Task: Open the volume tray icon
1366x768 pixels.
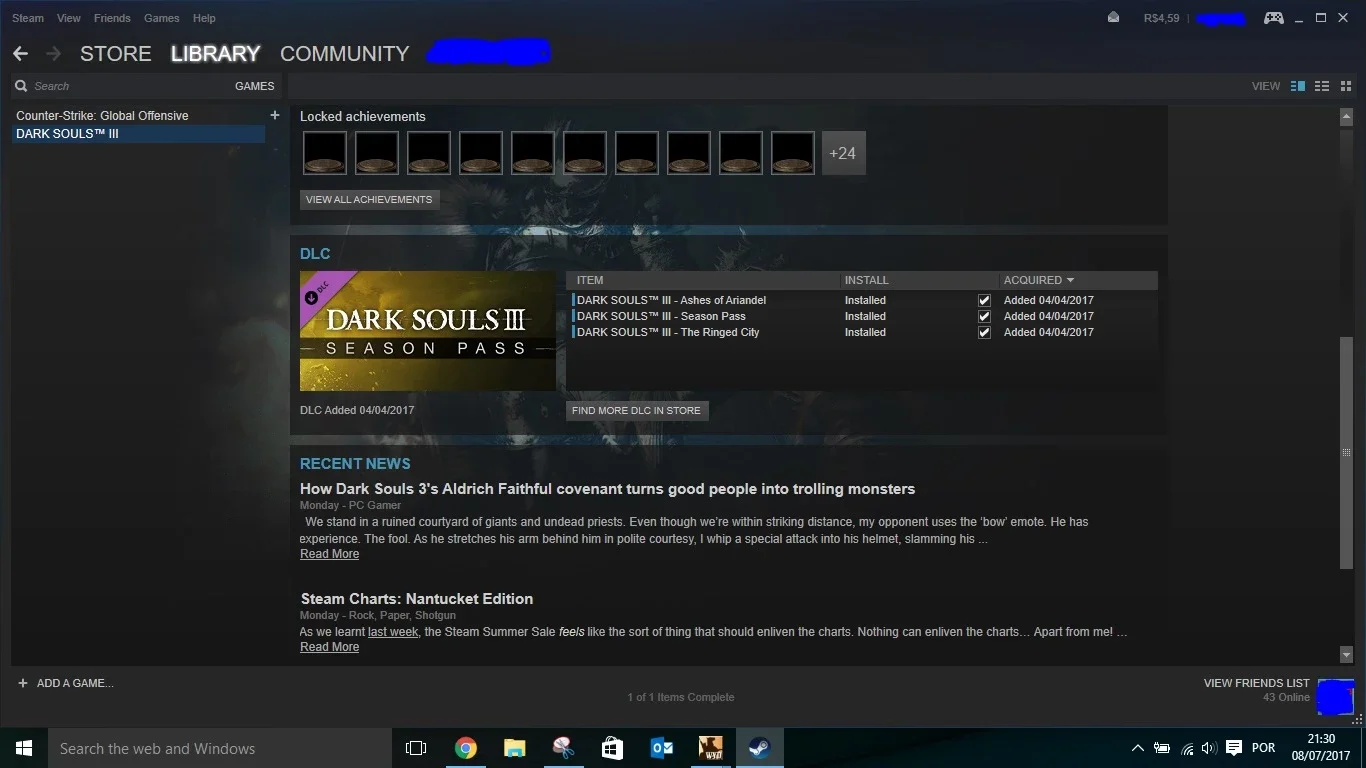Action: (1208, 748)
